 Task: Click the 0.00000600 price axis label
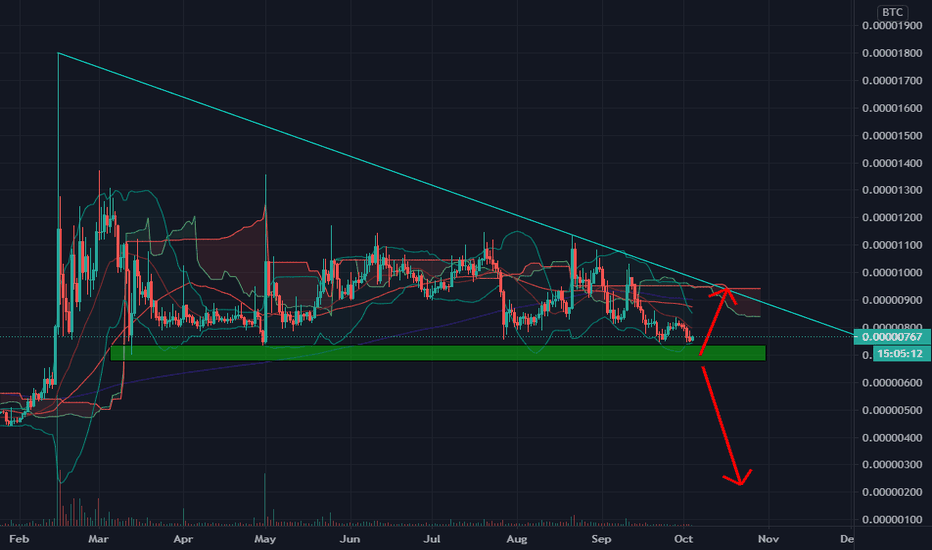[x=892, y=382]
